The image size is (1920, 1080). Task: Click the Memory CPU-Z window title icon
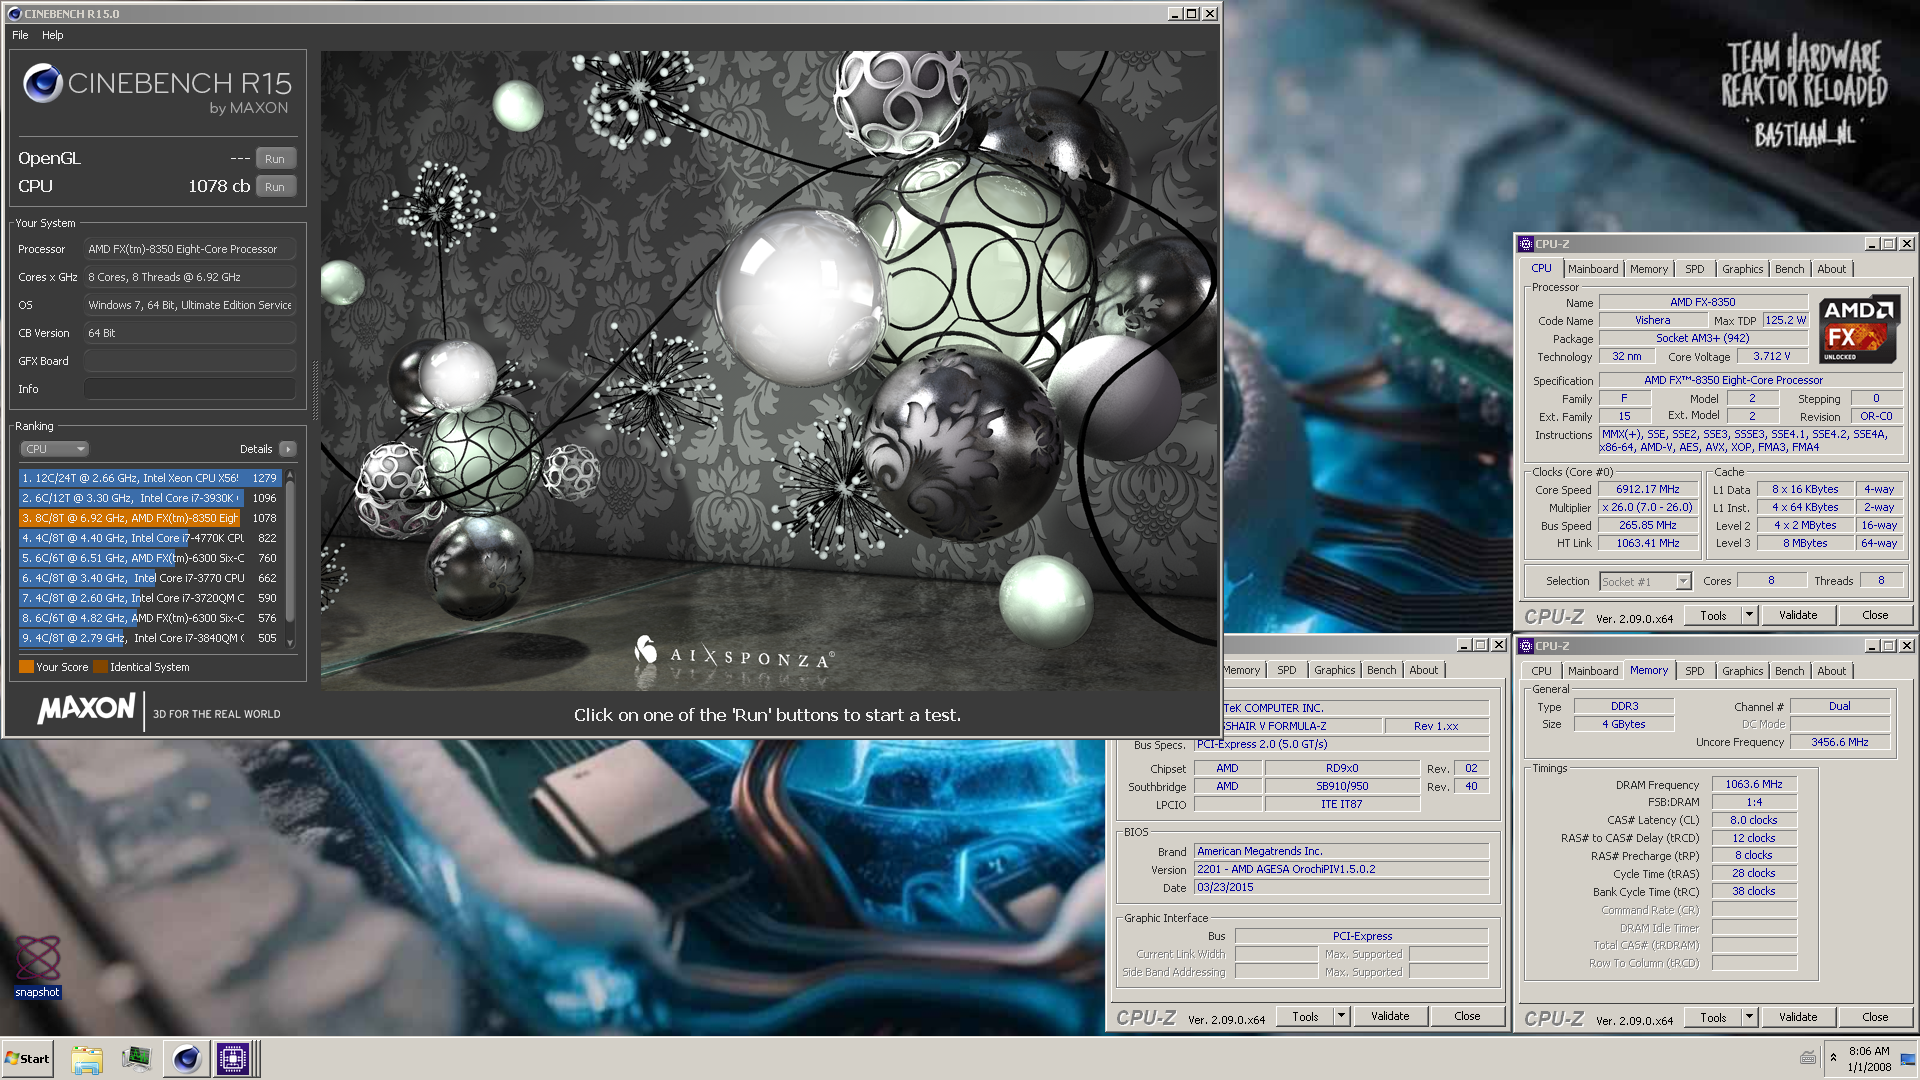[1525, 646]
